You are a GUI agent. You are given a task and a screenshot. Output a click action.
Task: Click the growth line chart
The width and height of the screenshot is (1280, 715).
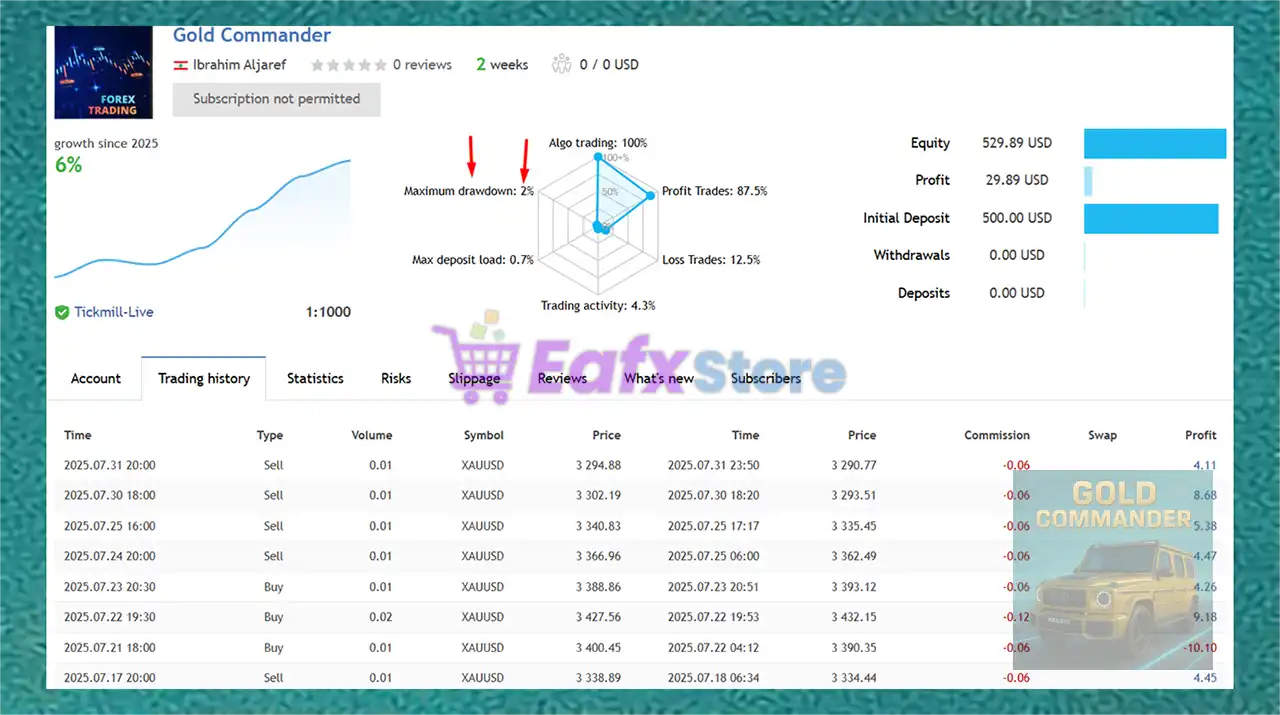point(202,220)
